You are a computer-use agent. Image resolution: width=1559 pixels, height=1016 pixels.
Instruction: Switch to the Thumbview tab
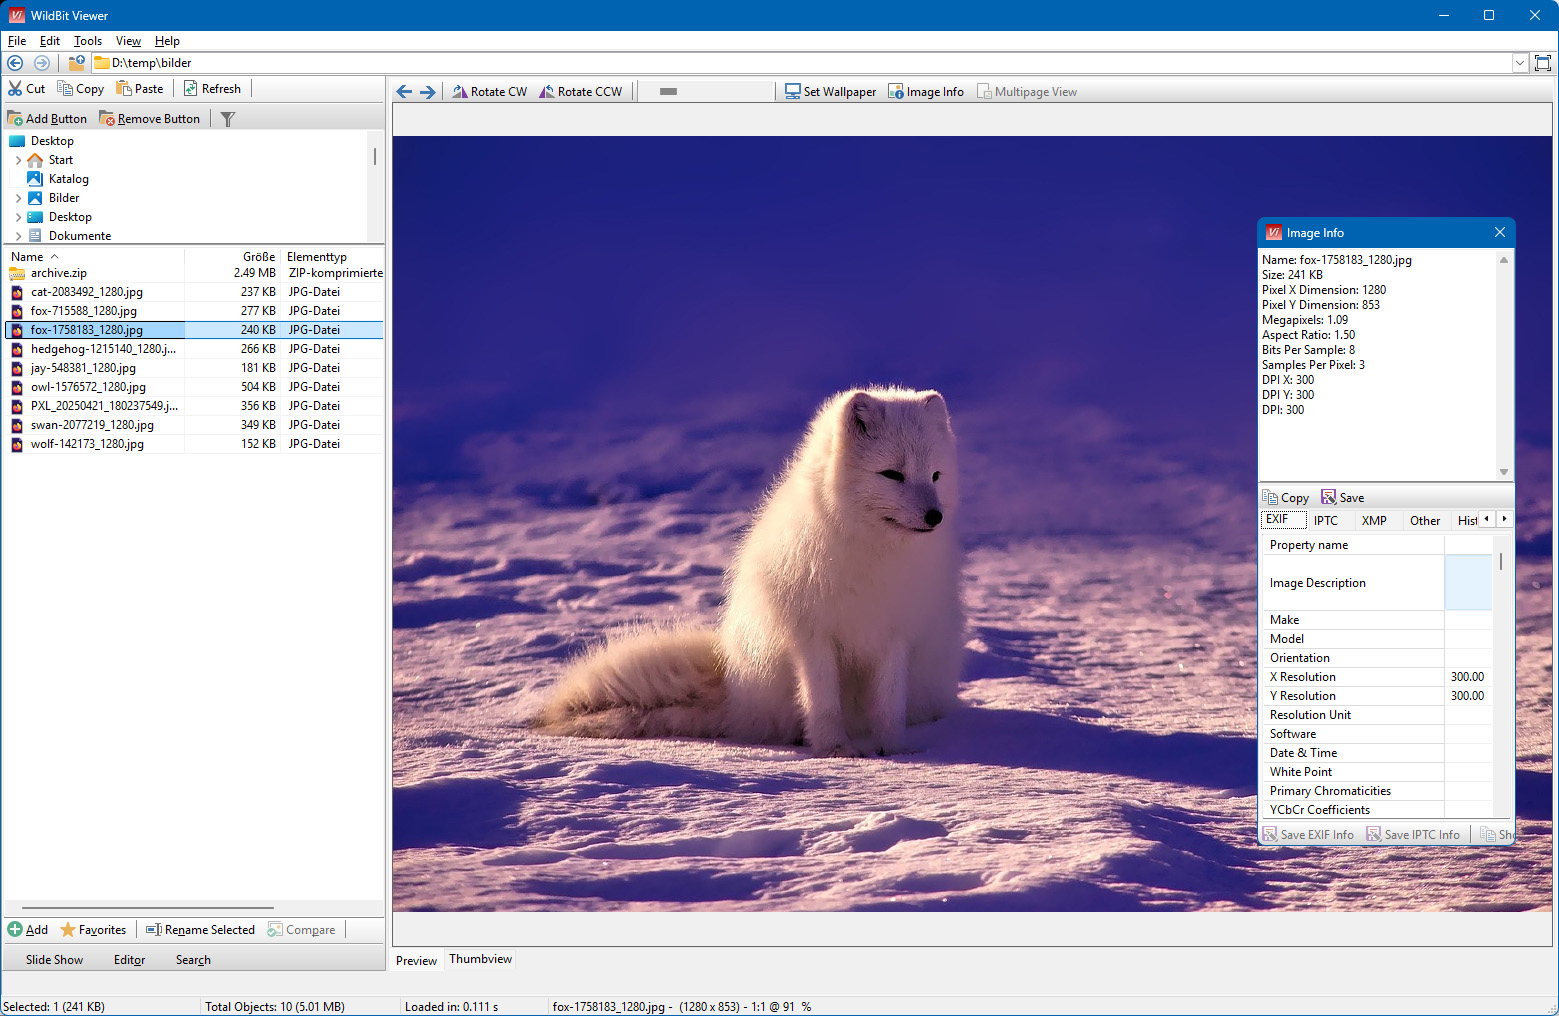480,959
